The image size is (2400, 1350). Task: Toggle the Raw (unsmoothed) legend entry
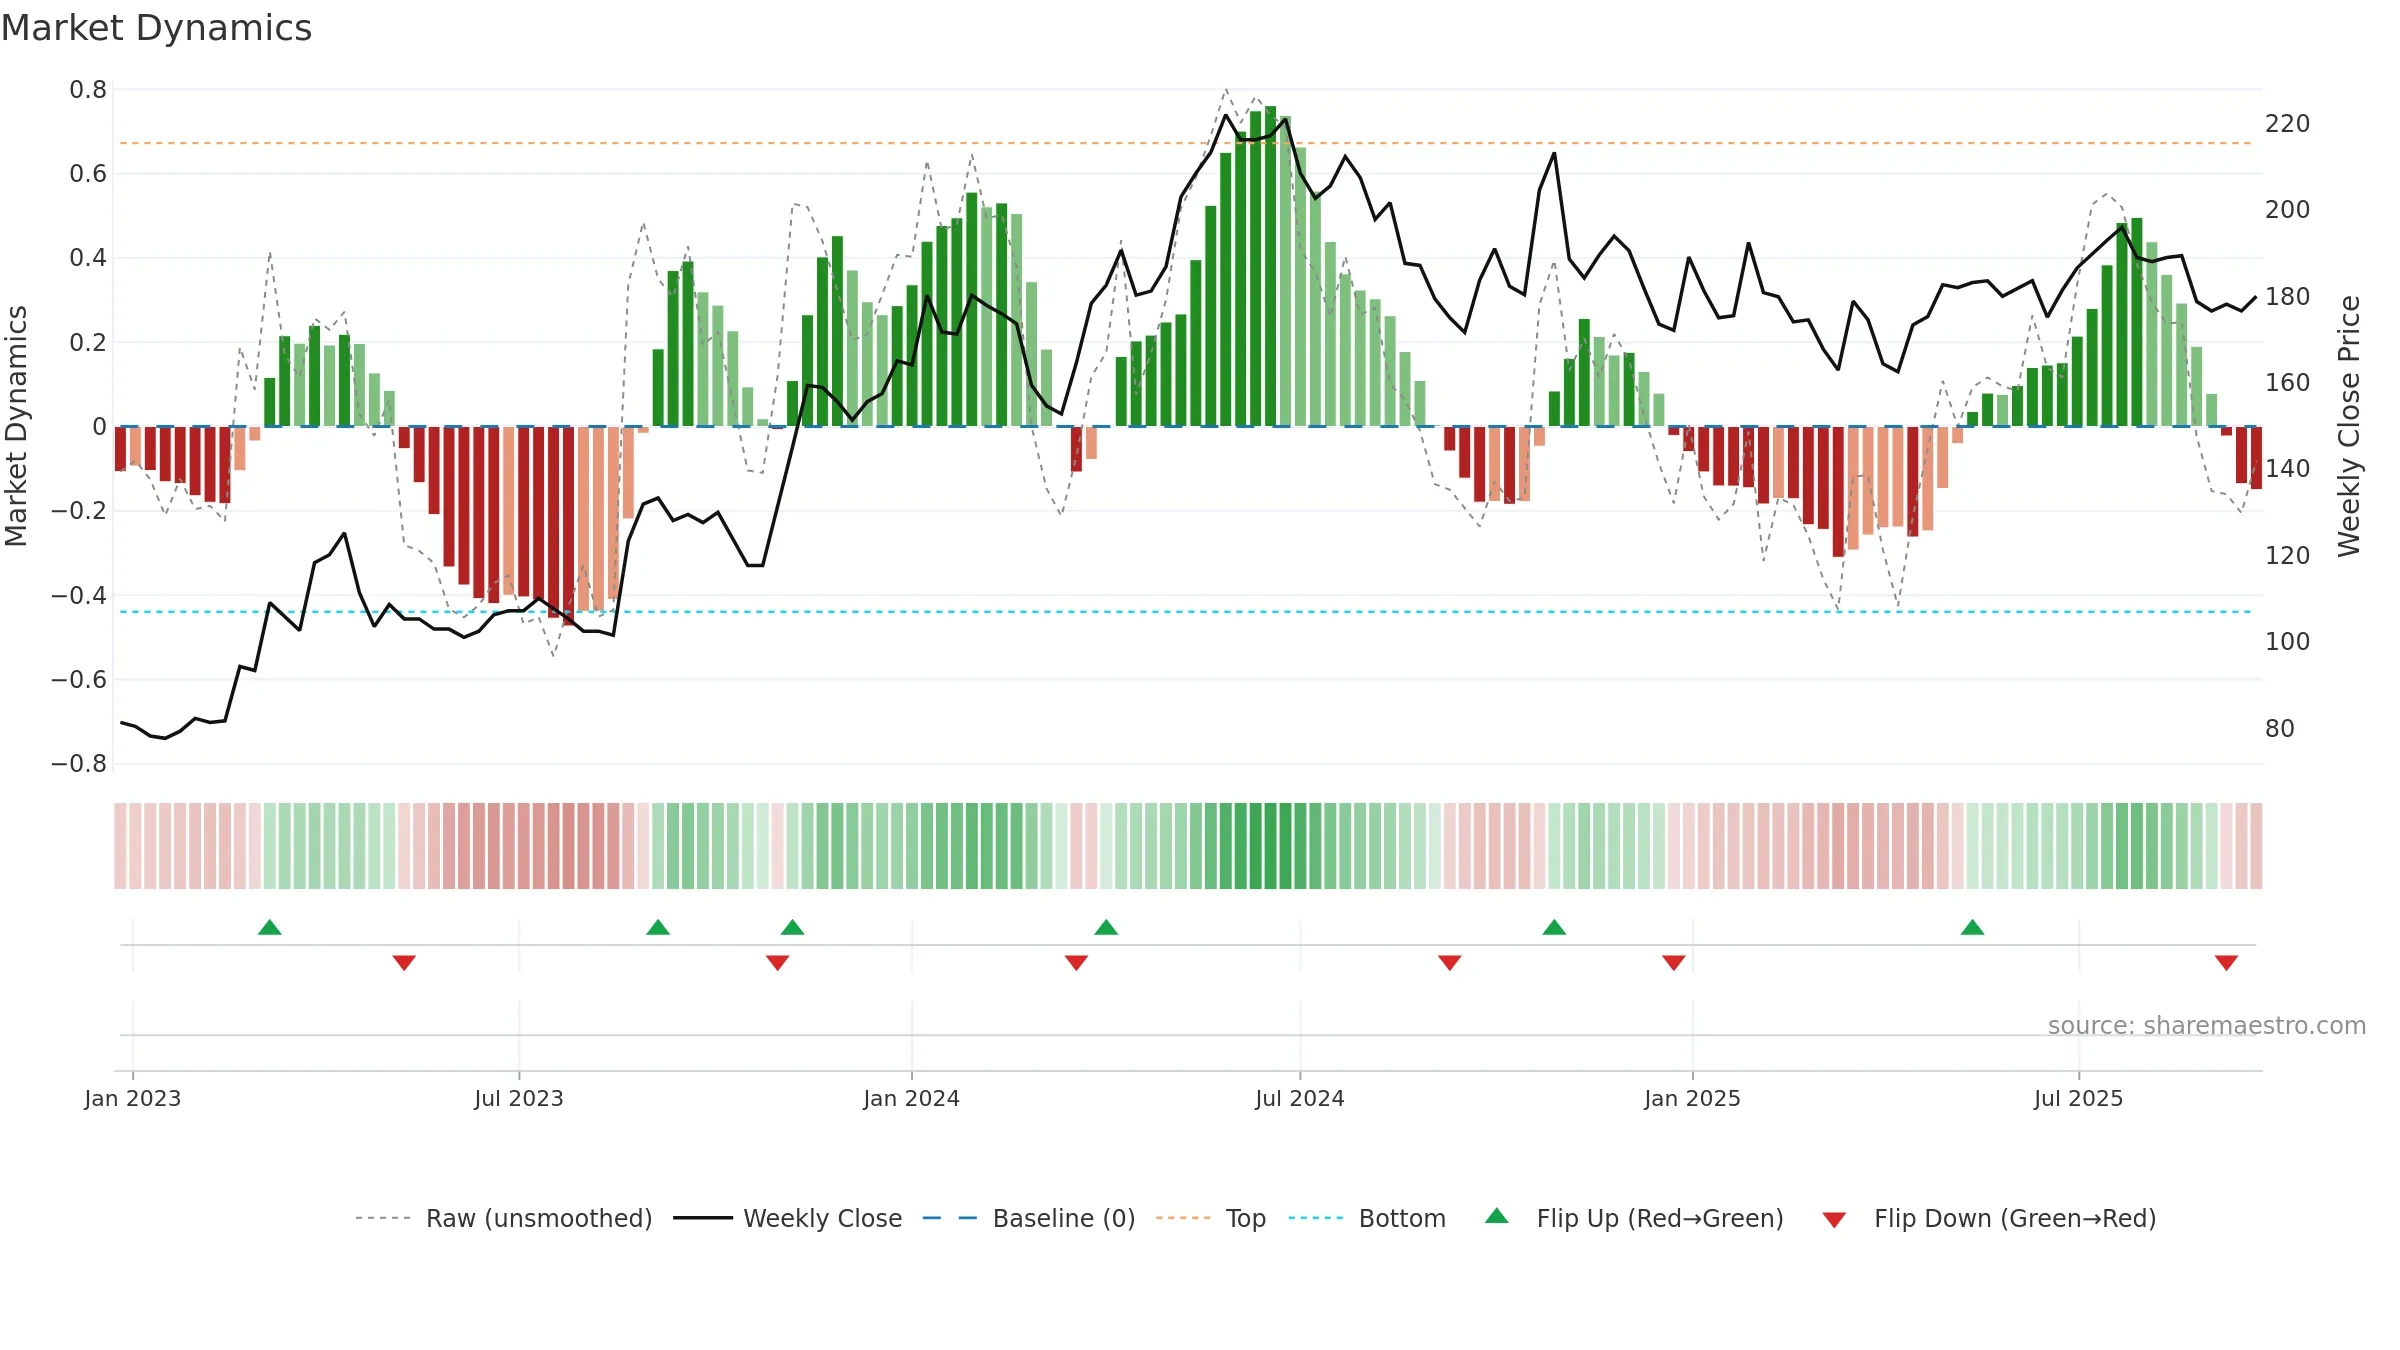coord(504,1218)
